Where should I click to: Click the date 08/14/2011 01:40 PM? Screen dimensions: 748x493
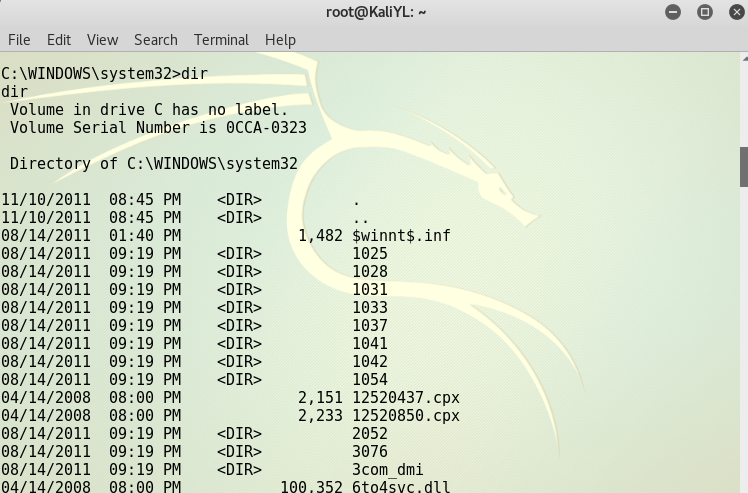click(x=91, y=235)
